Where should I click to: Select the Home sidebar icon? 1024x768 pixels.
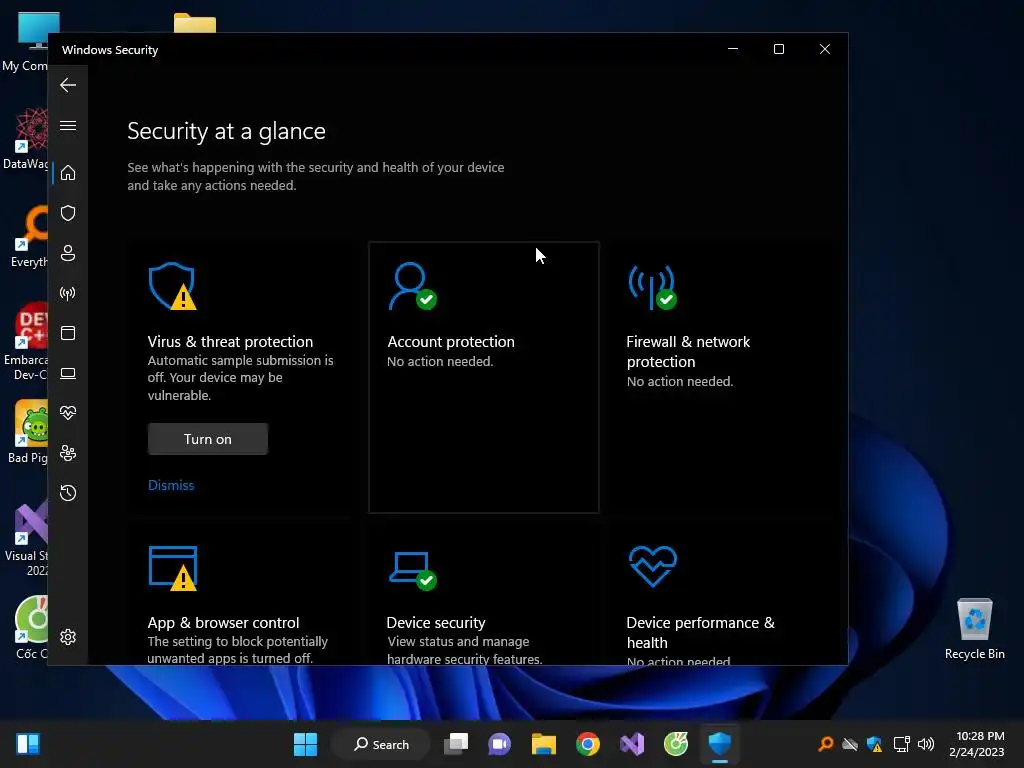point(68,173)
